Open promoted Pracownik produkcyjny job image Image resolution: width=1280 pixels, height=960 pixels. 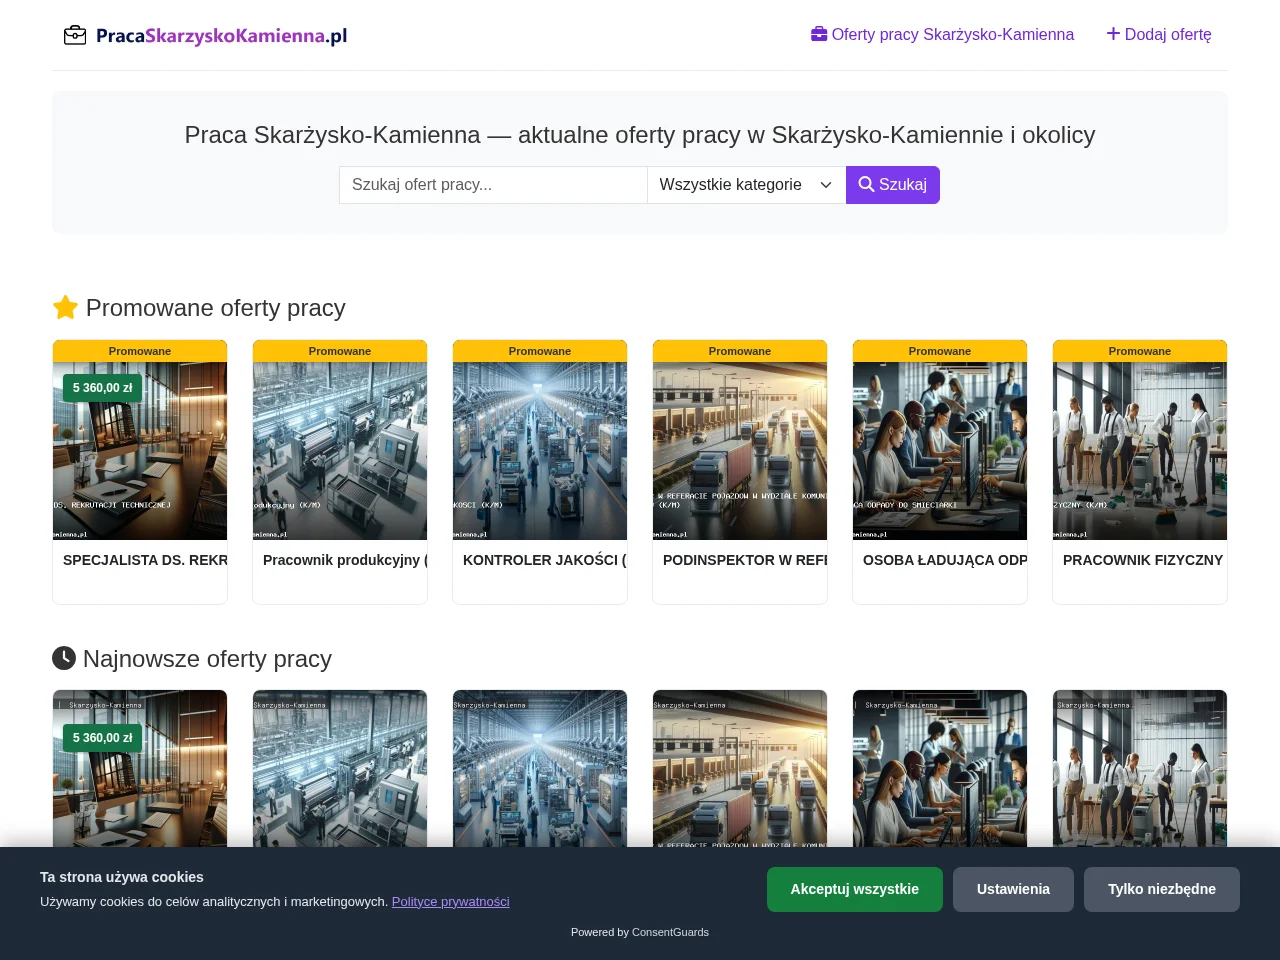340,451
